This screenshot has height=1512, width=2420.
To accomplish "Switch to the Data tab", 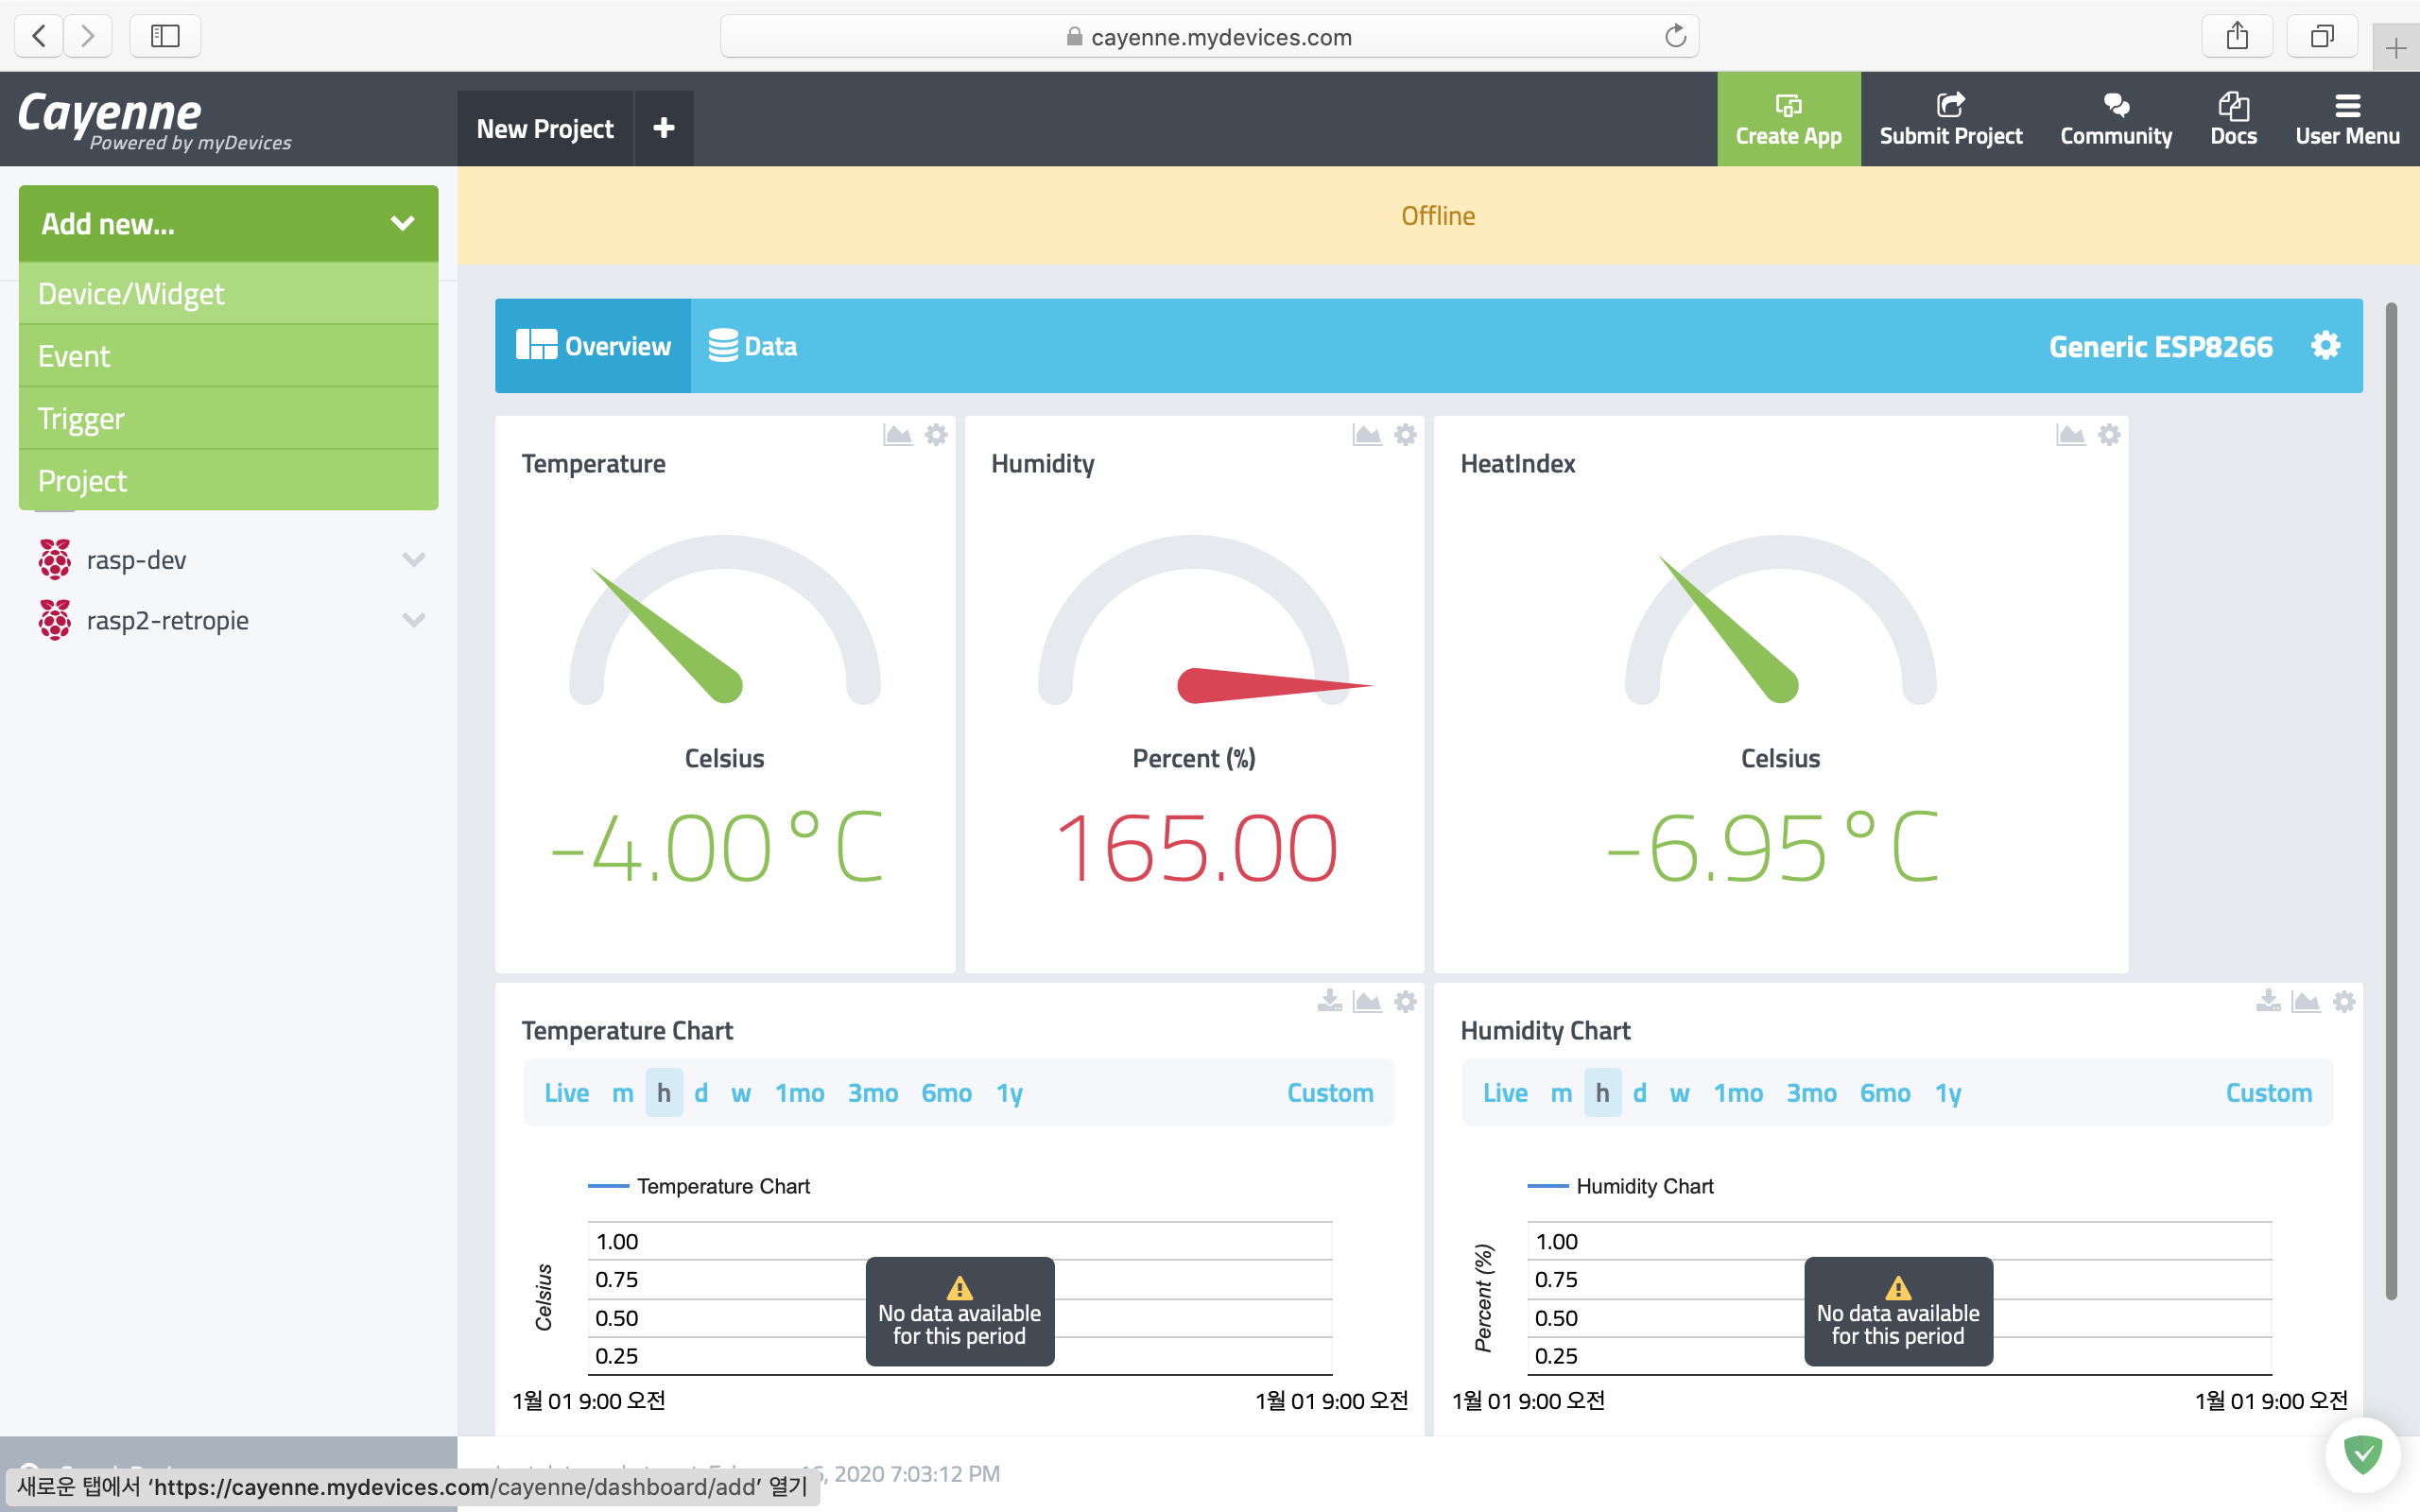I will coord(753,346).
